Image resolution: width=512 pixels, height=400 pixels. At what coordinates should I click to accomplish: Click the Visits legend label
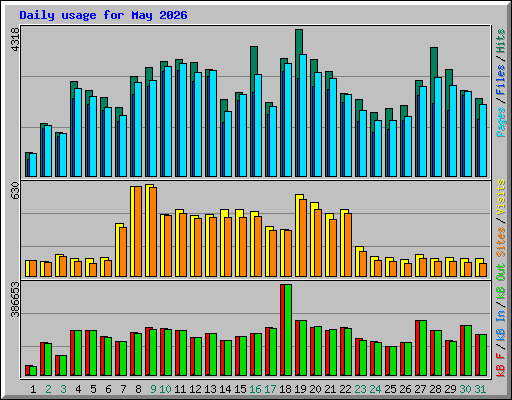coord(501,197)
